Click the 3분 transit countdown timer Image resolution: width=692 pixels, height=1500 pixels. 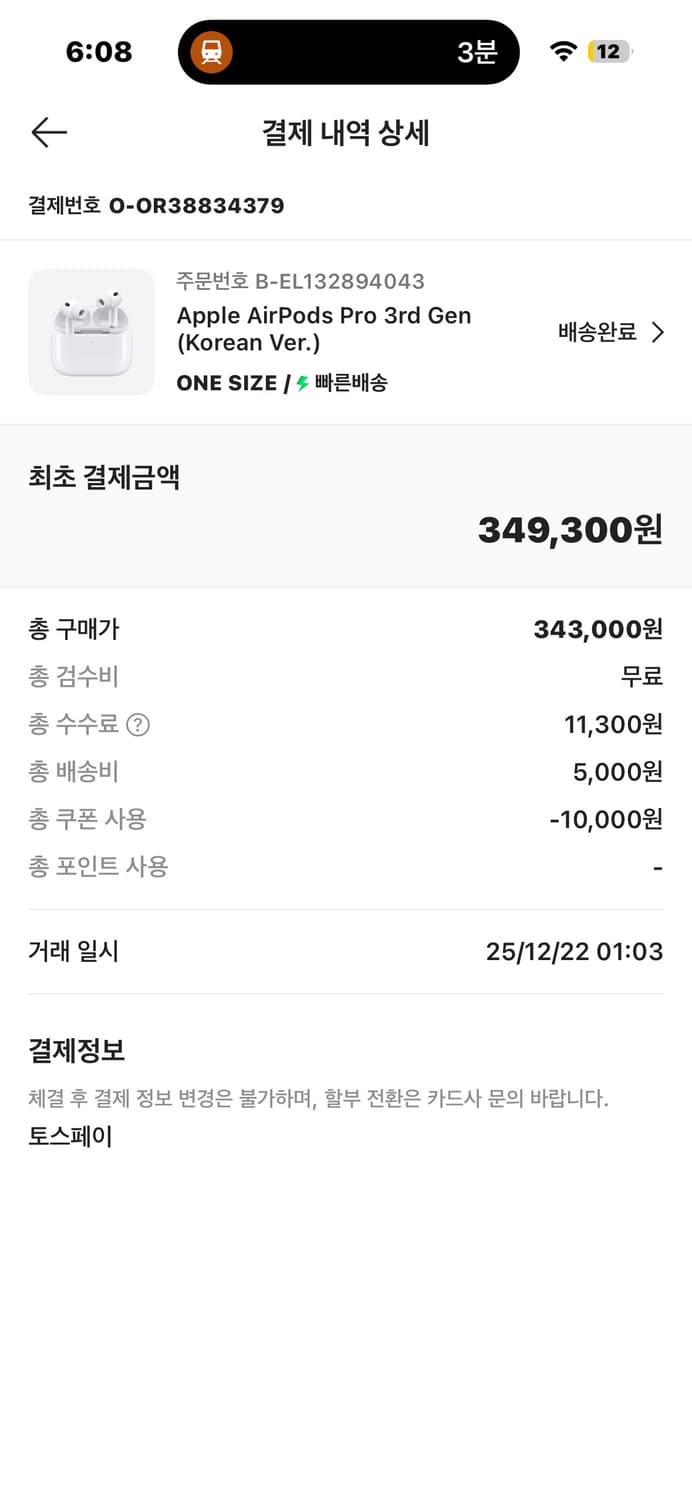479,51
